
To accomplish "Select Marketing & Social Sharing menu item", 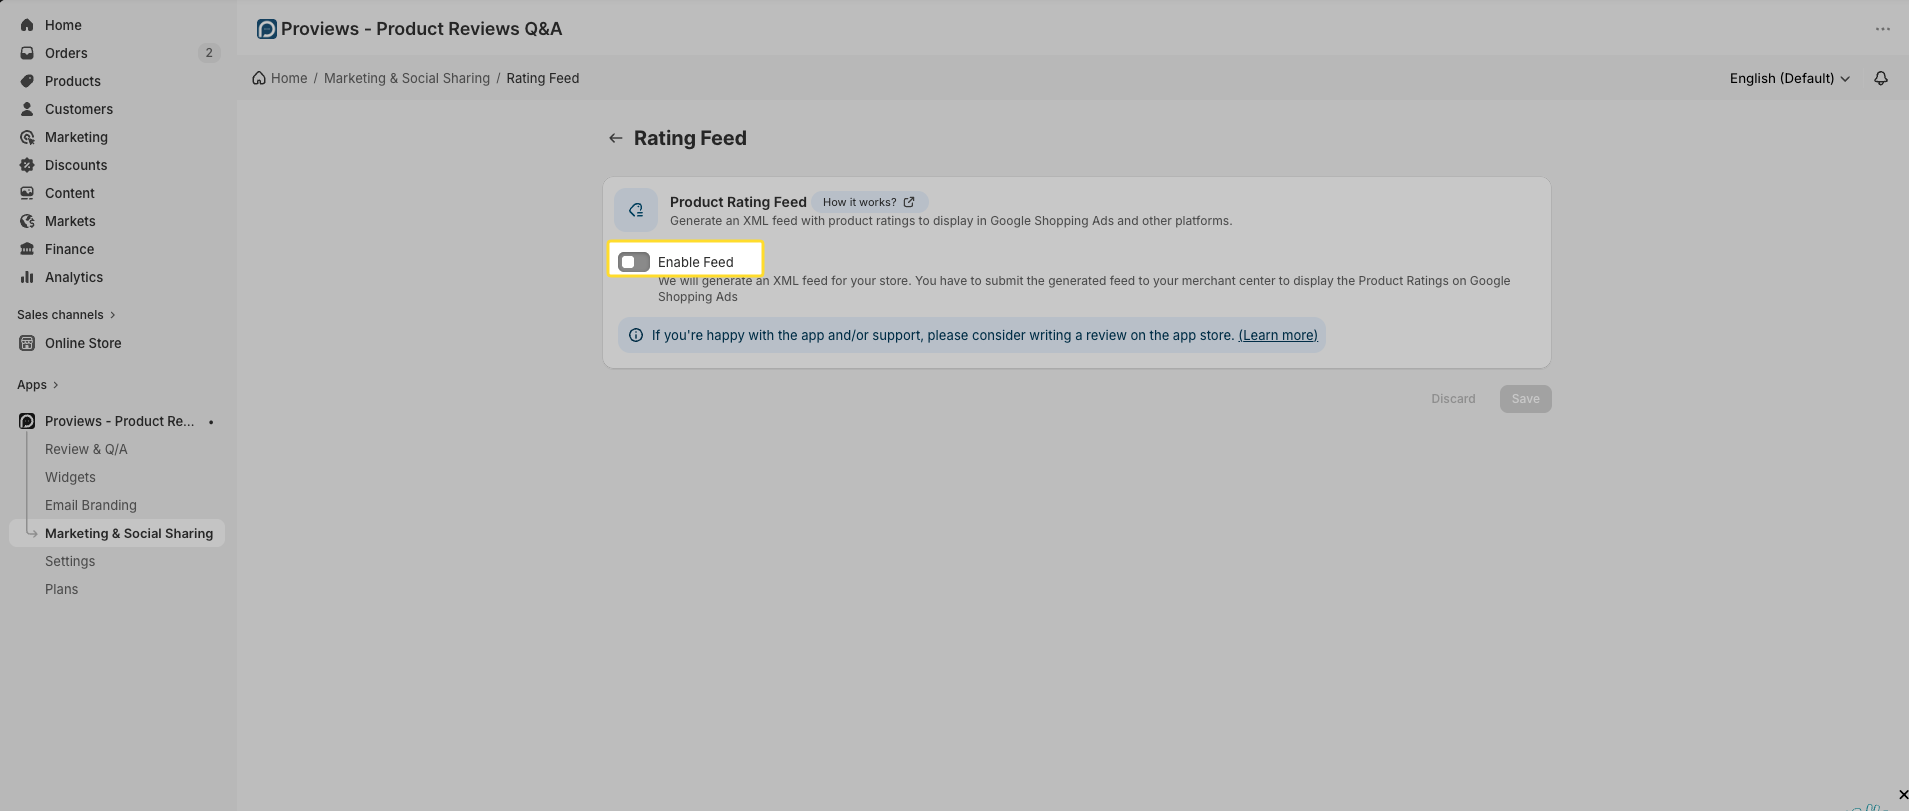I will pyautogui.click(x=117, y=533).
